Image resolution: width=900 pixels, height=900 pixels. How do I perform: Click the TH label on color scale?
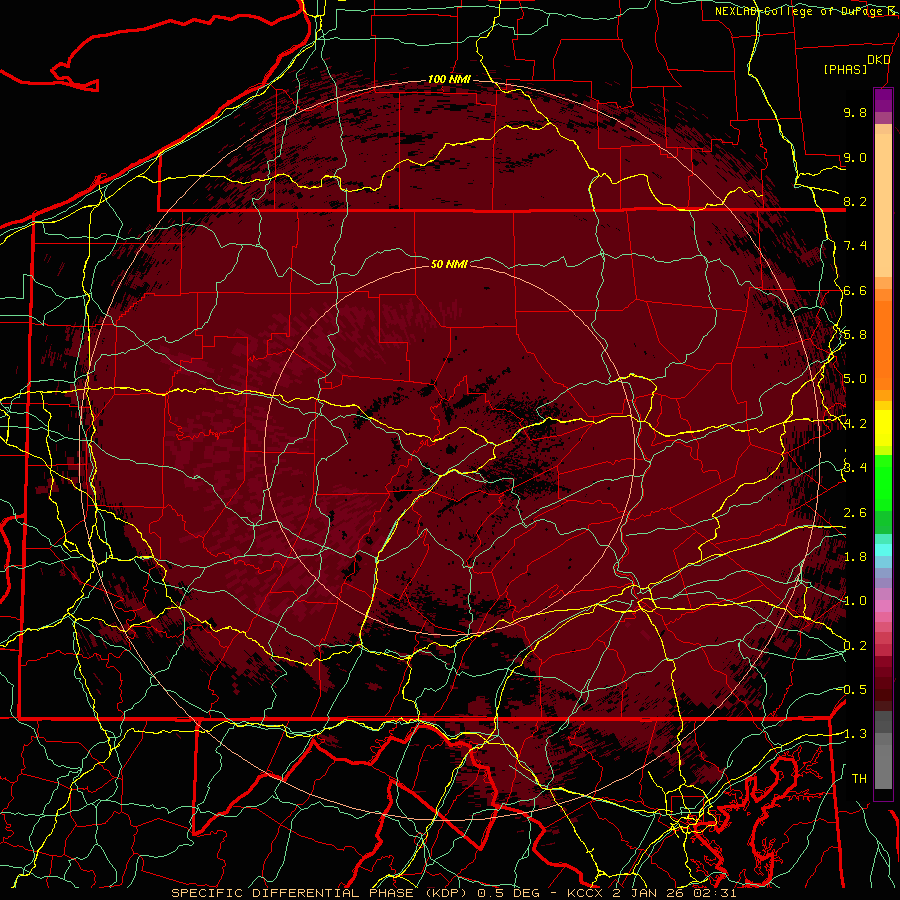pyautogui.click(x=859, y=779)
